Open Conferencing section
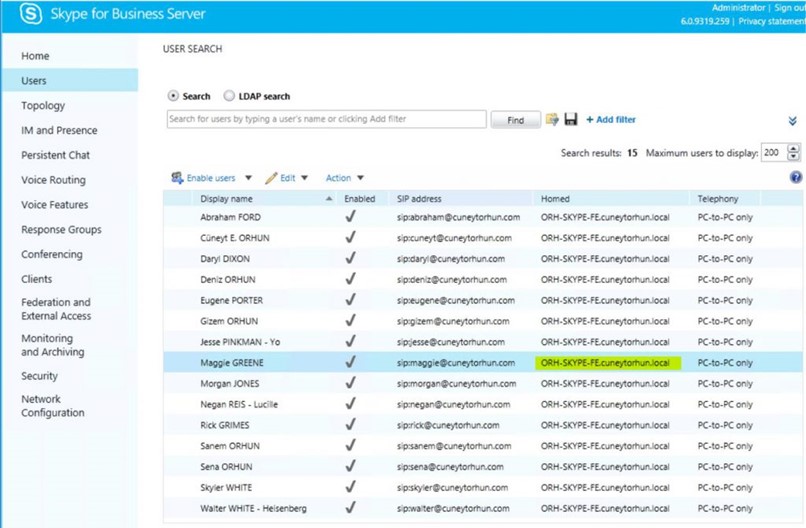This screenshot has width=806, height=528. (52, 254)
